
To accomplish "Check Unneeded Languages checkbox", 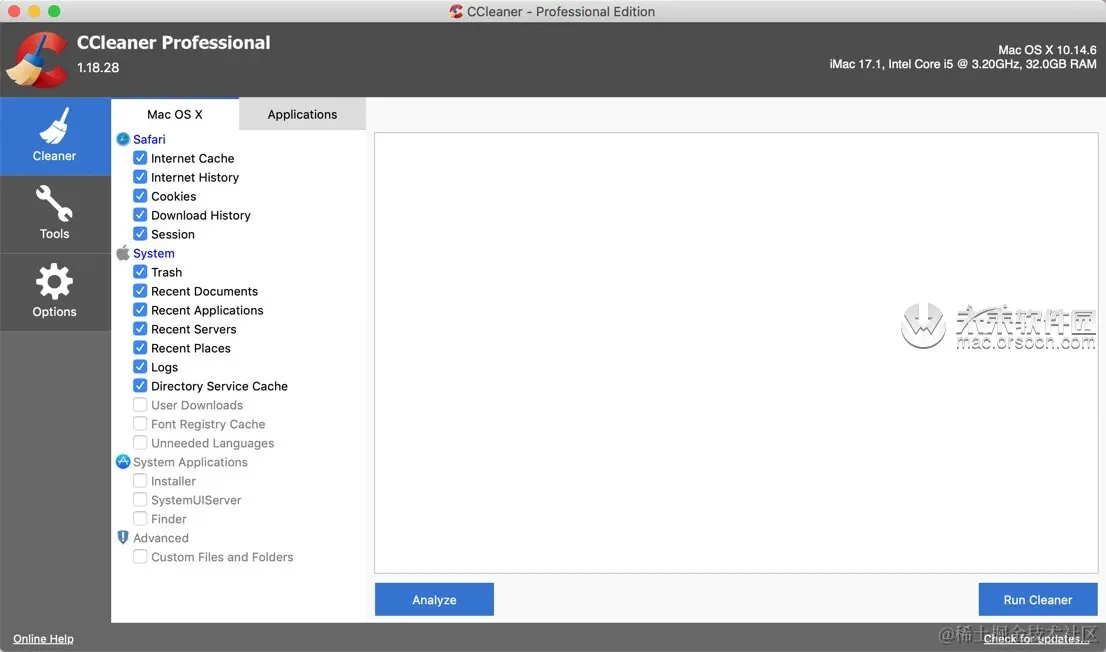I will (140, 443).
